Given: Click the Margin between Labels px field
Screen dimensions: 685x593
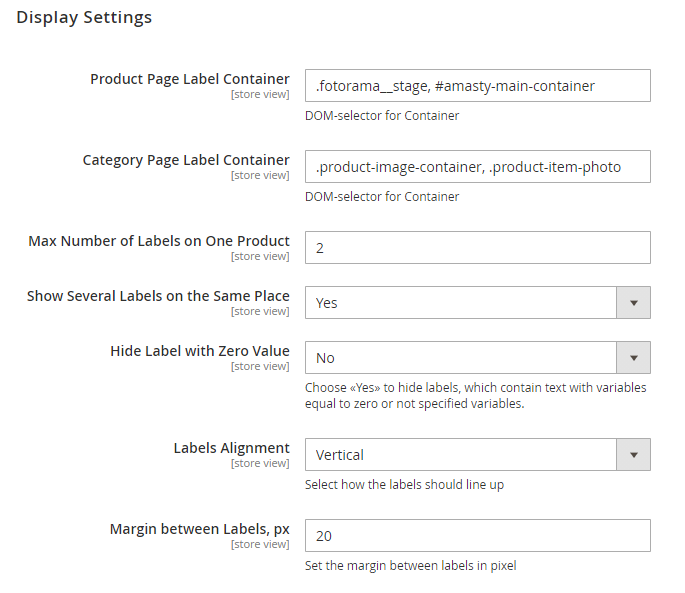Looking at the screenshot, I should (x=477, y=536).
